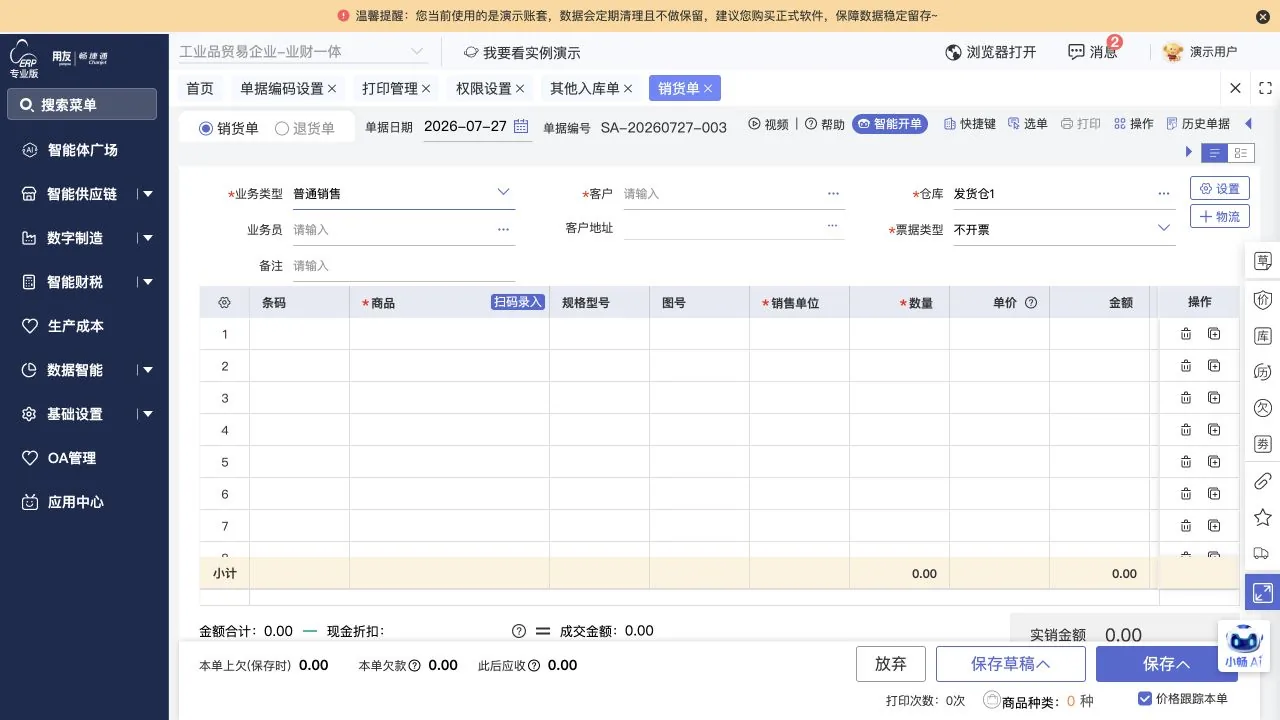Open the company selector 工业品贸易企业-业财一体
This screenshot has width=1280, height=720.
pyautogui.click(x=302, y=52)
